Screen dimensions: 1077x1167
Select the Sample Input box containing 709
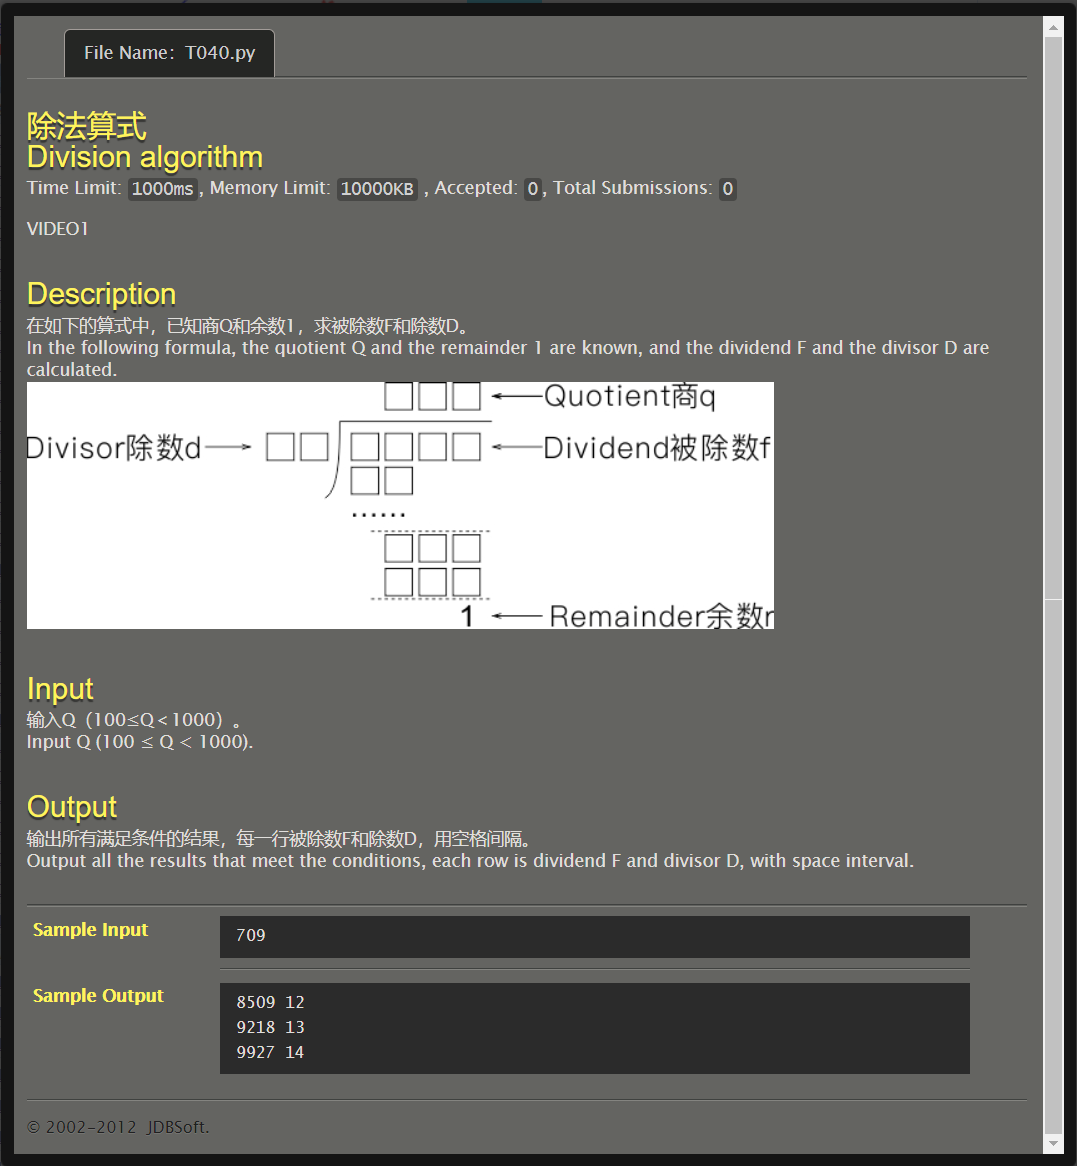pyautogui.click(x=594, y=936)
